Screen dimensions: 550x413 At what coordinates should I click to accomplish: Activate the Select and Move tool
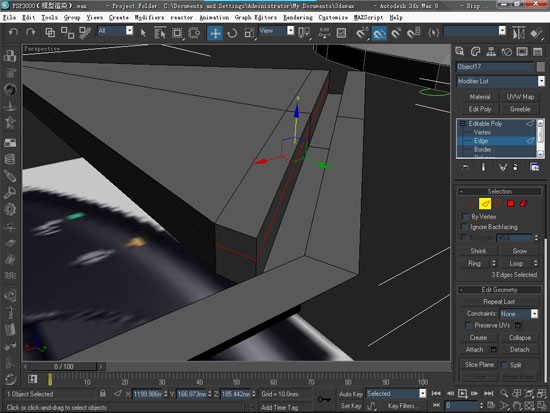point(215,33)
